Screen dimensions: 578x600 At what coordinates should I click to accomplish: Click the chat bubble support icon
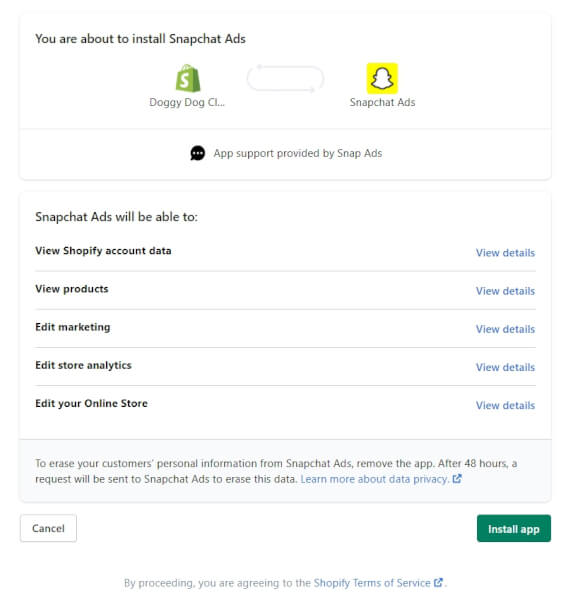coord(198,153)
